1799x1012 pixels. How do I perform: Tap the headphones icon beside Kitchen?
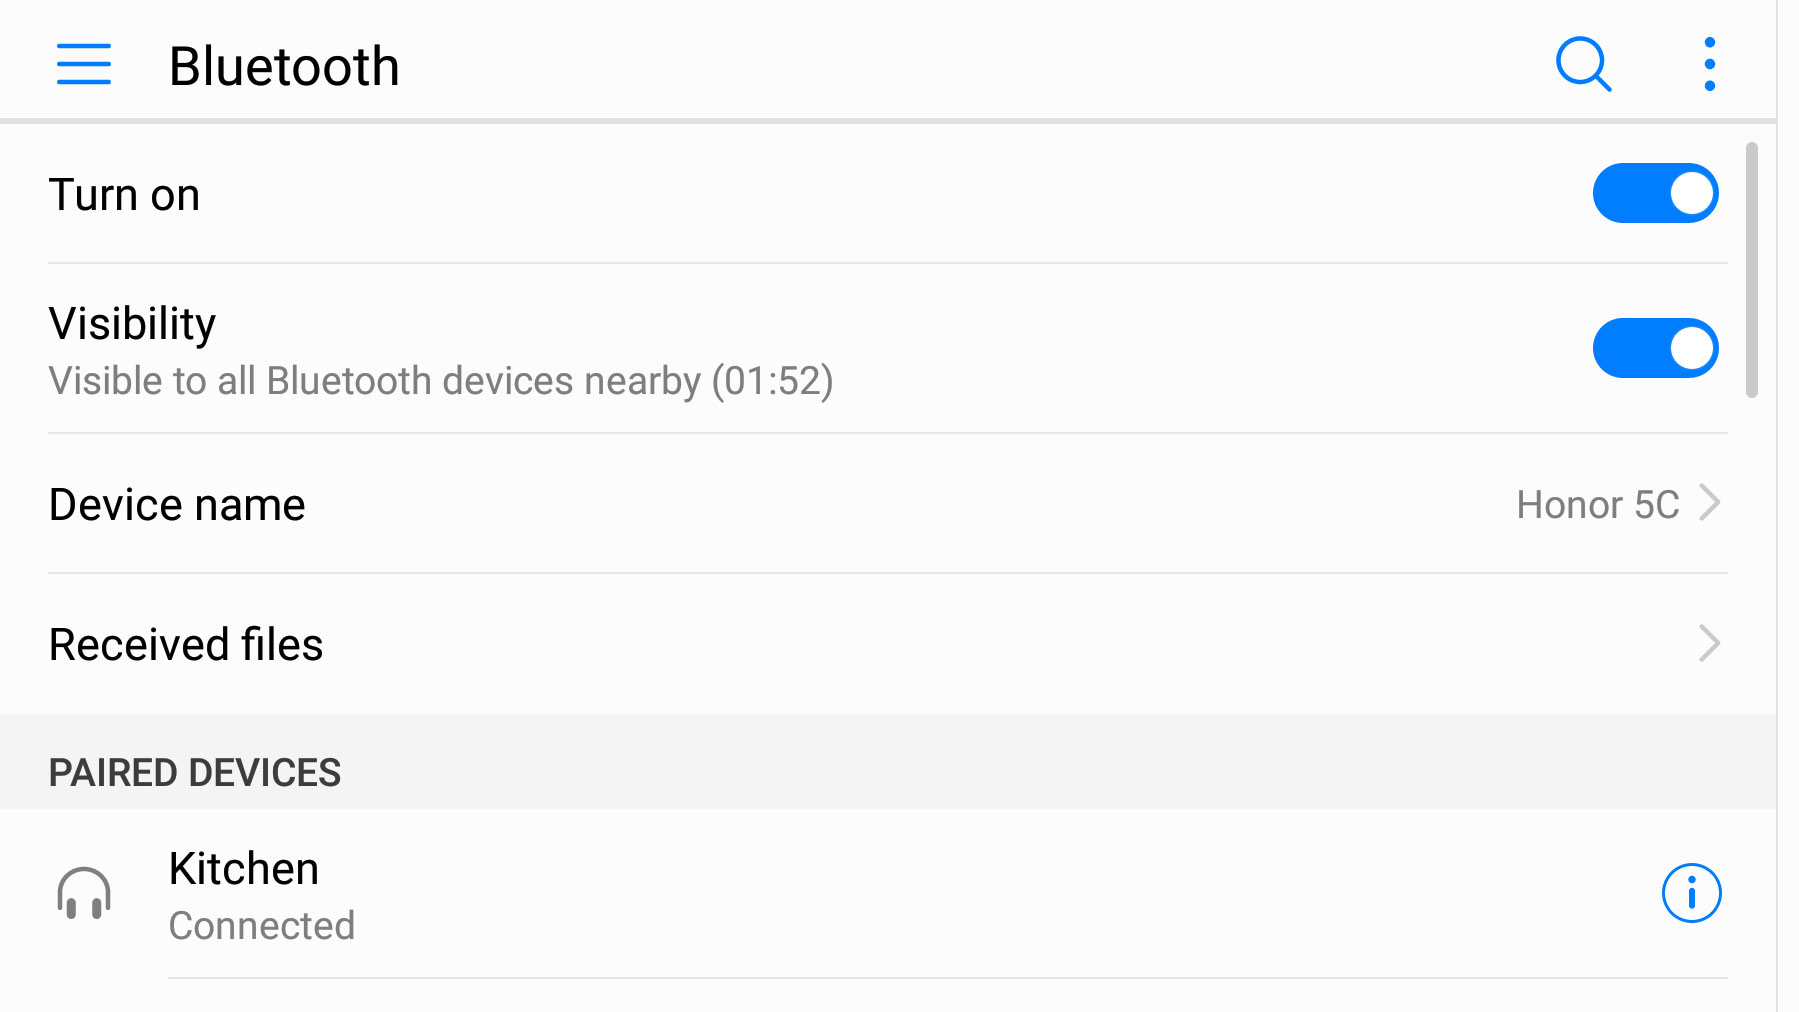point(84,893)
